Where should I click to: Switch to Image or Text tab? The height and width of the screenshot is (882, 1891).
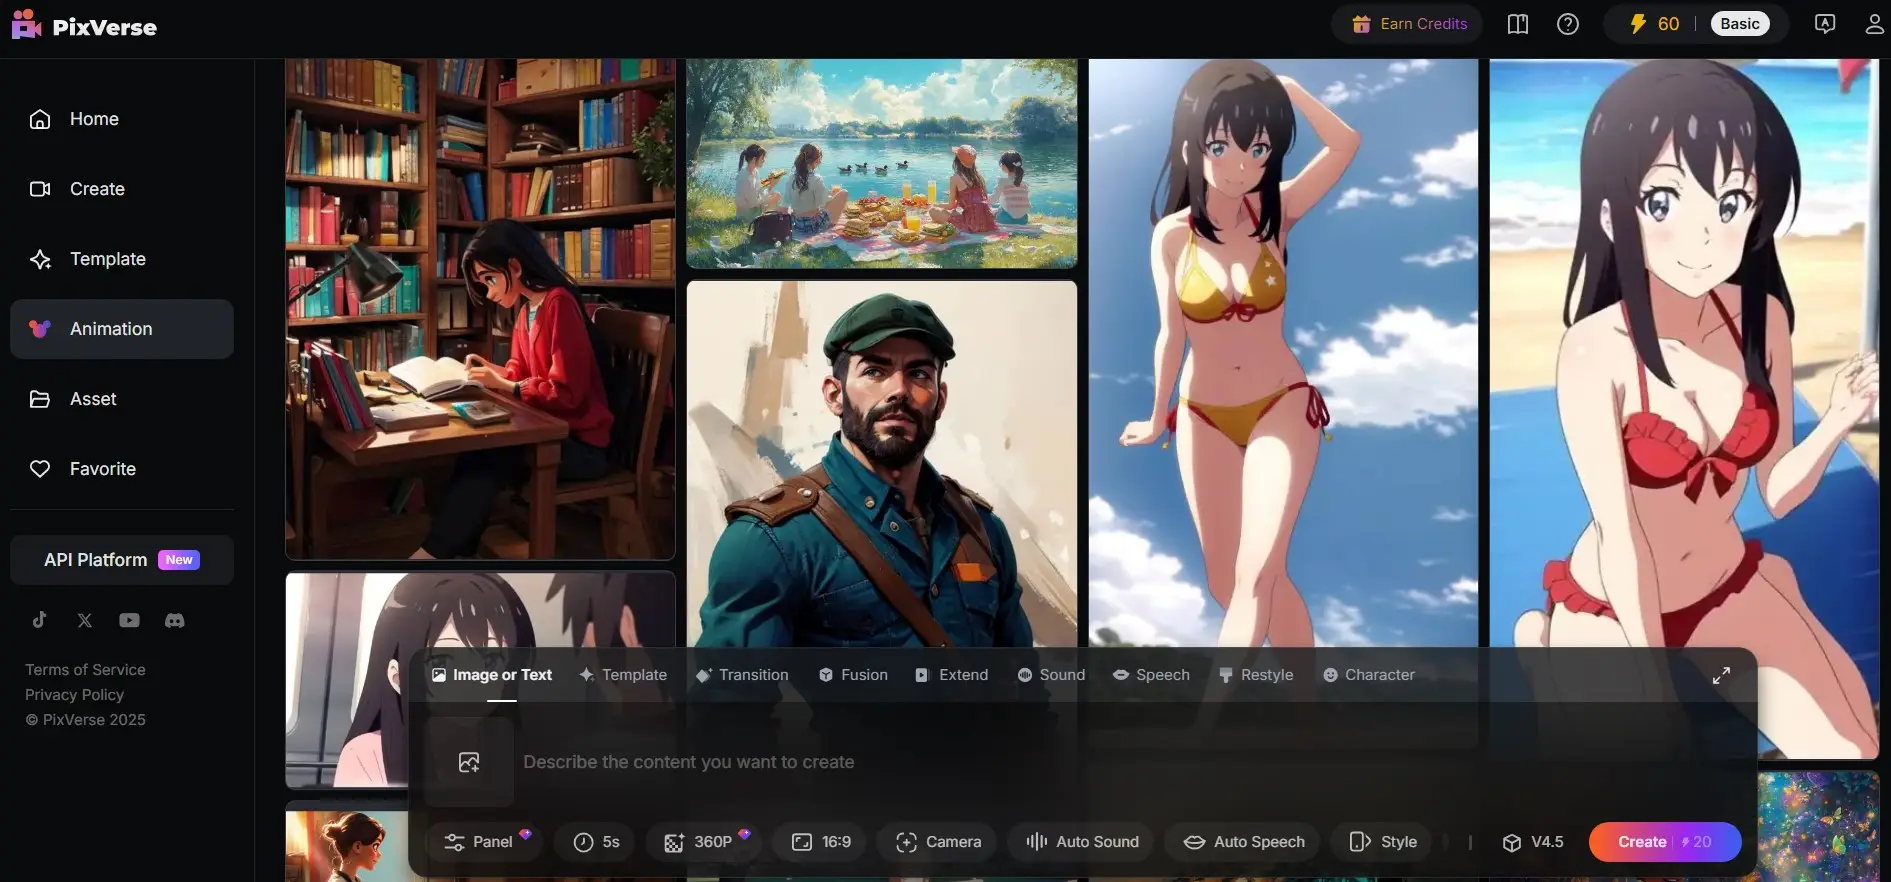tap(492, 675)
